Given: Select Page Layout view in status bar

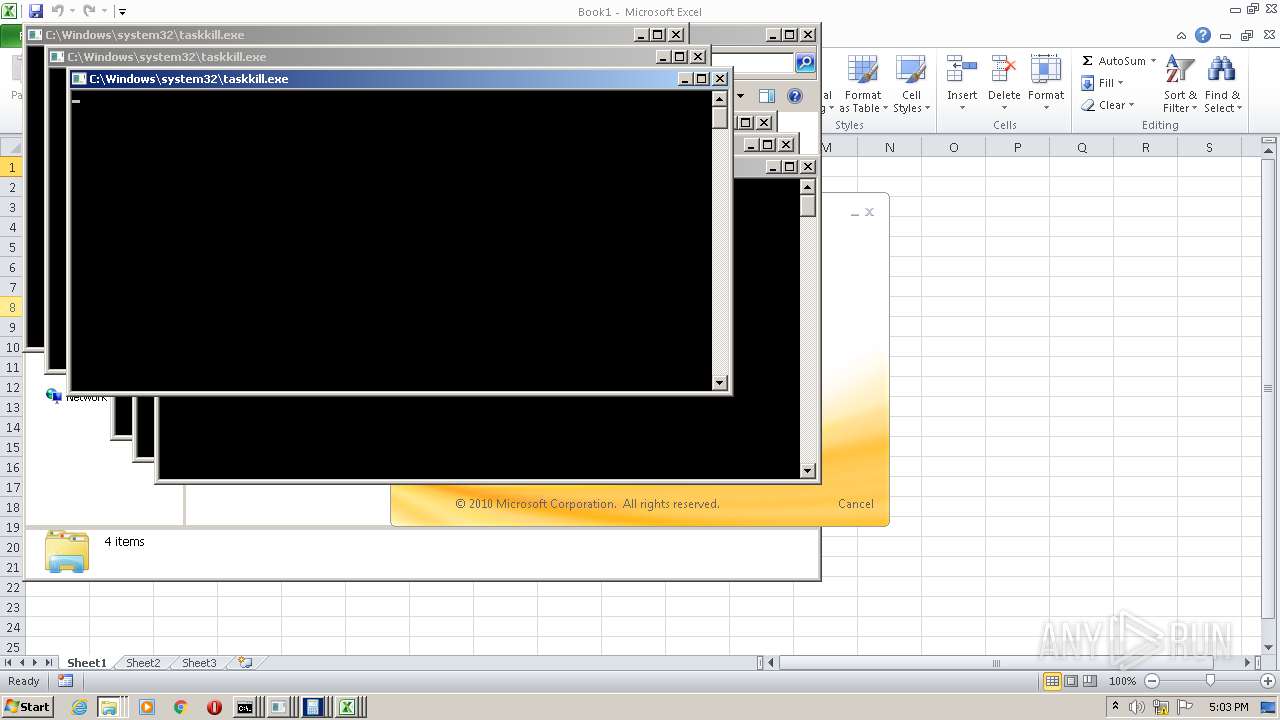Looking at the screenshot, I should point(1071,681).
